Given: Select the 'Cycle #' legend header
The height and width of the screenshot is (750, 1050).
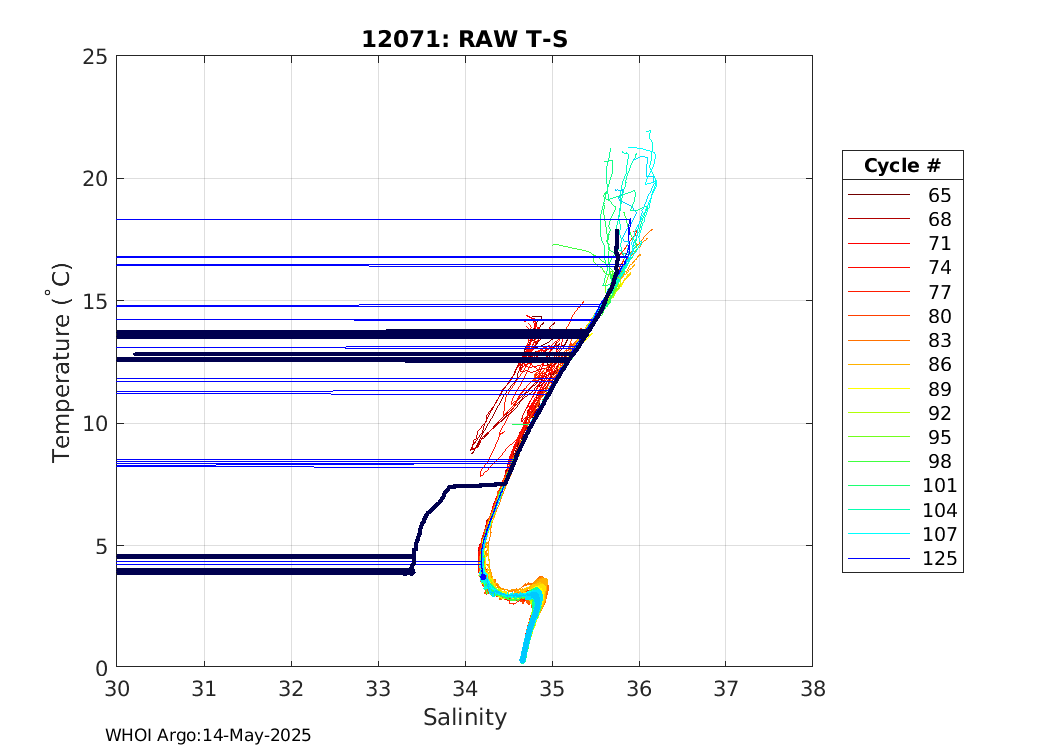Looking at the screenshot, I should 902,165.
